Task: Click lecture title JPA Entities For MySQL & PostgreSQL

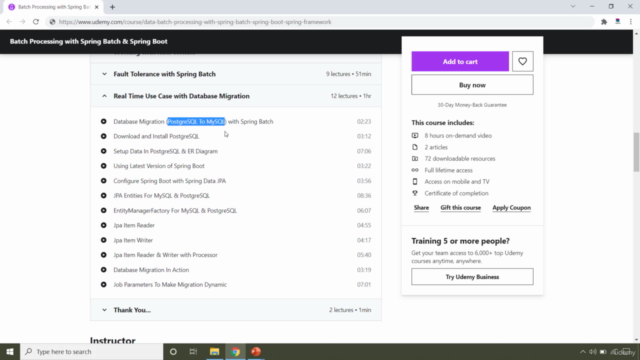Action: tap(161, 196)
